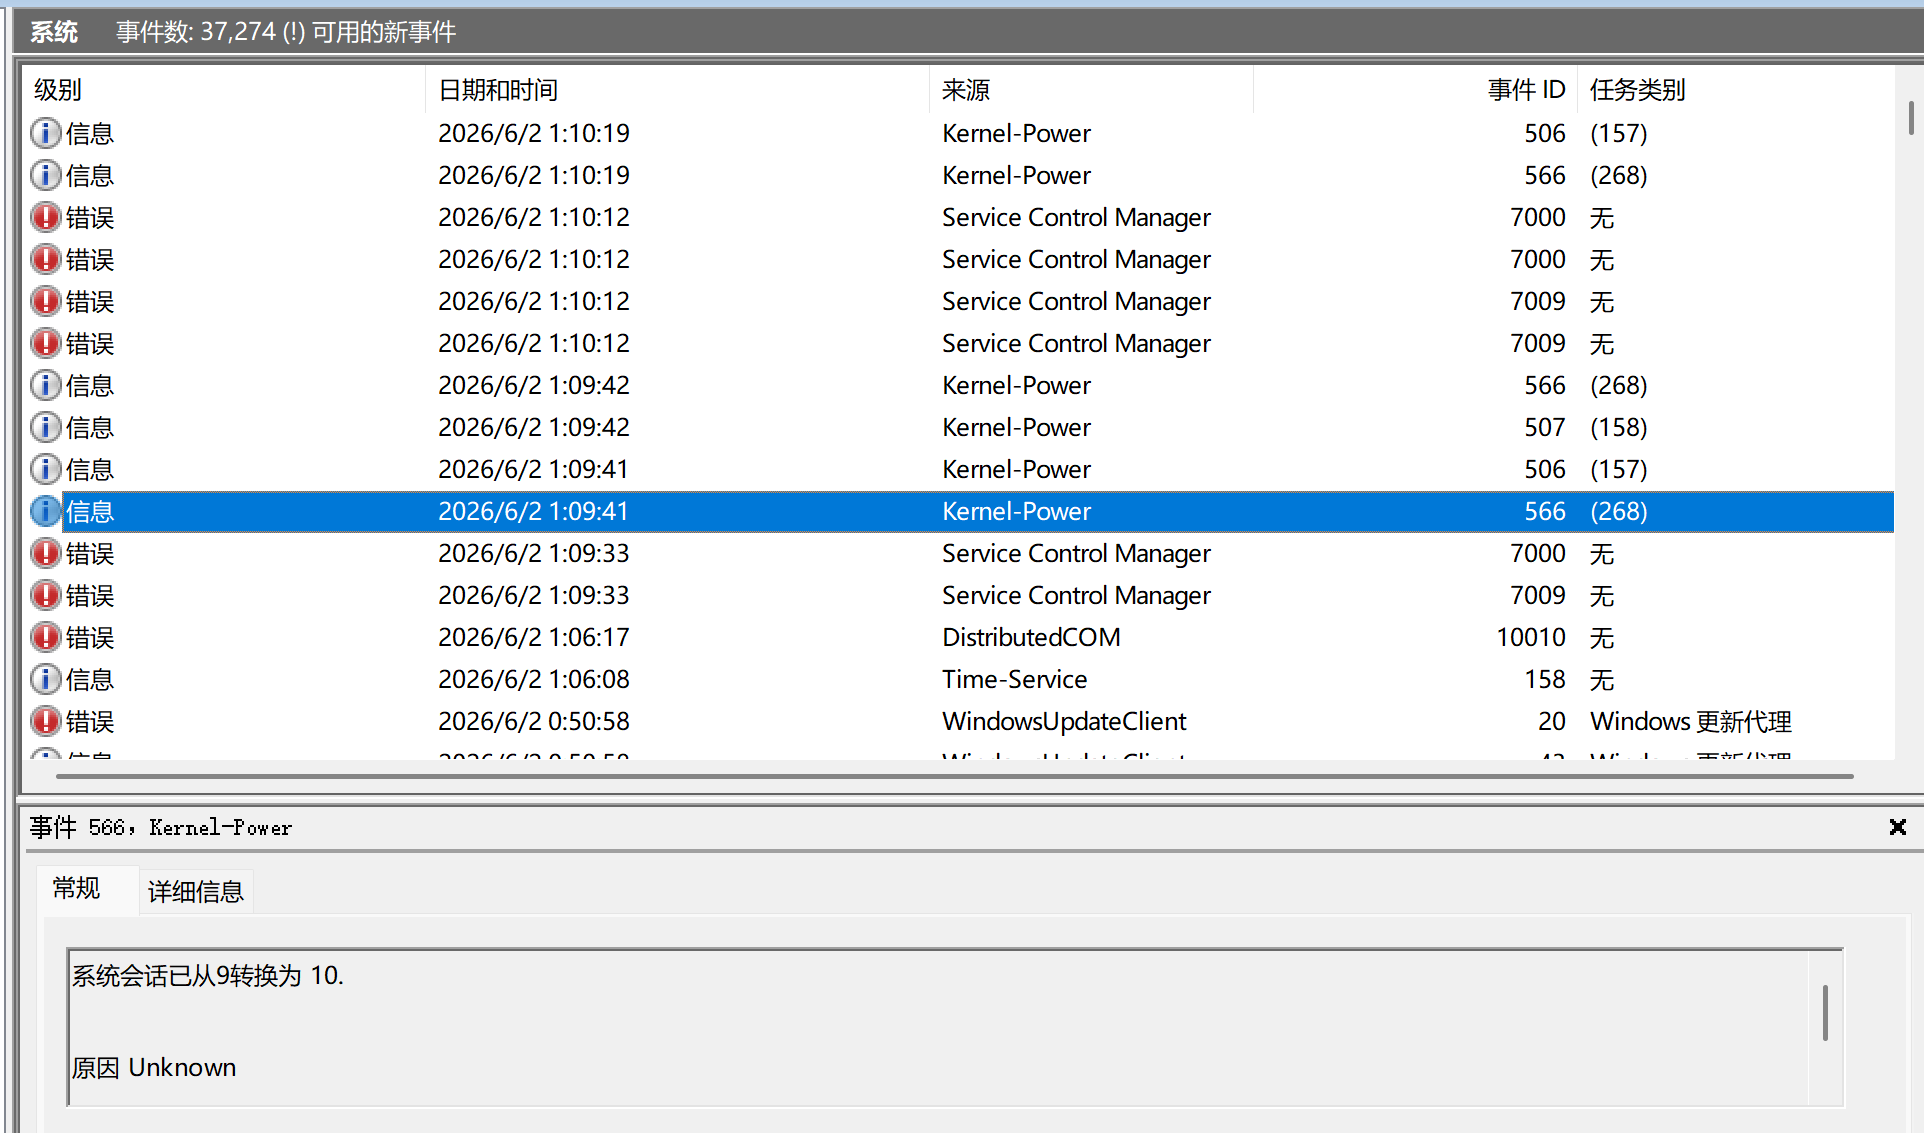Sort by the 日期和时间 column header
The width and height of the screenshot is (1924, 1133).
(x=677, y=90)
